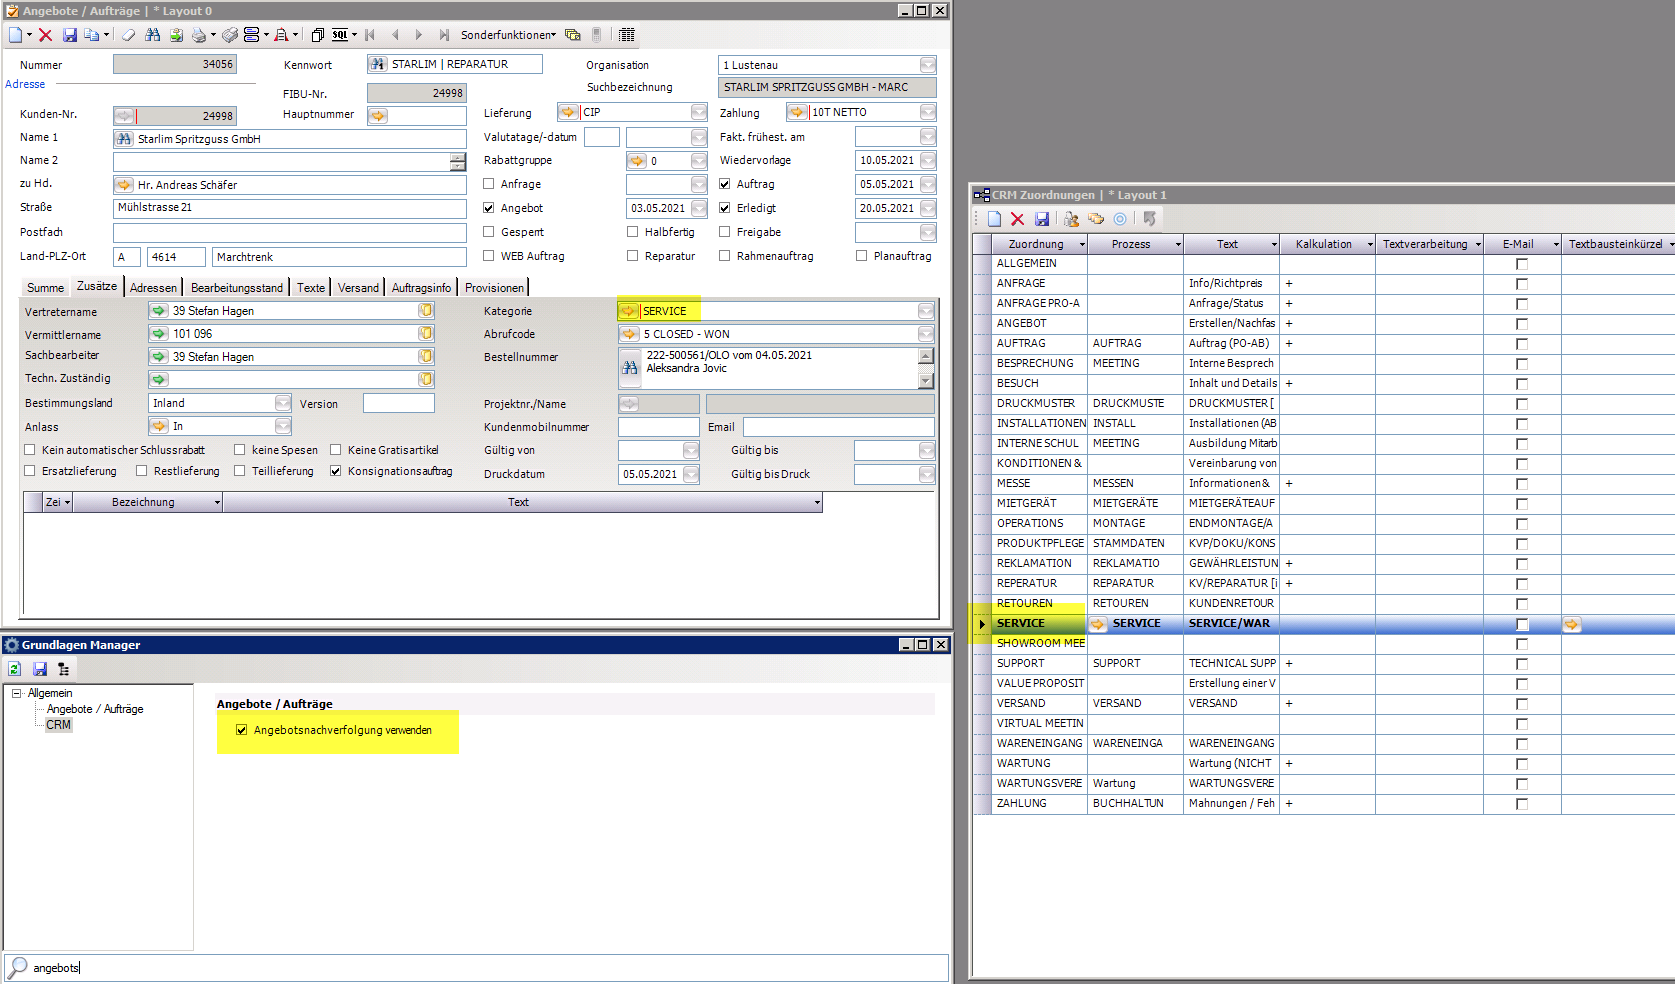Screen dimensions: 1675x984
Task: Collapse the Allgemein tree node
Action: (x=16, y=693)
